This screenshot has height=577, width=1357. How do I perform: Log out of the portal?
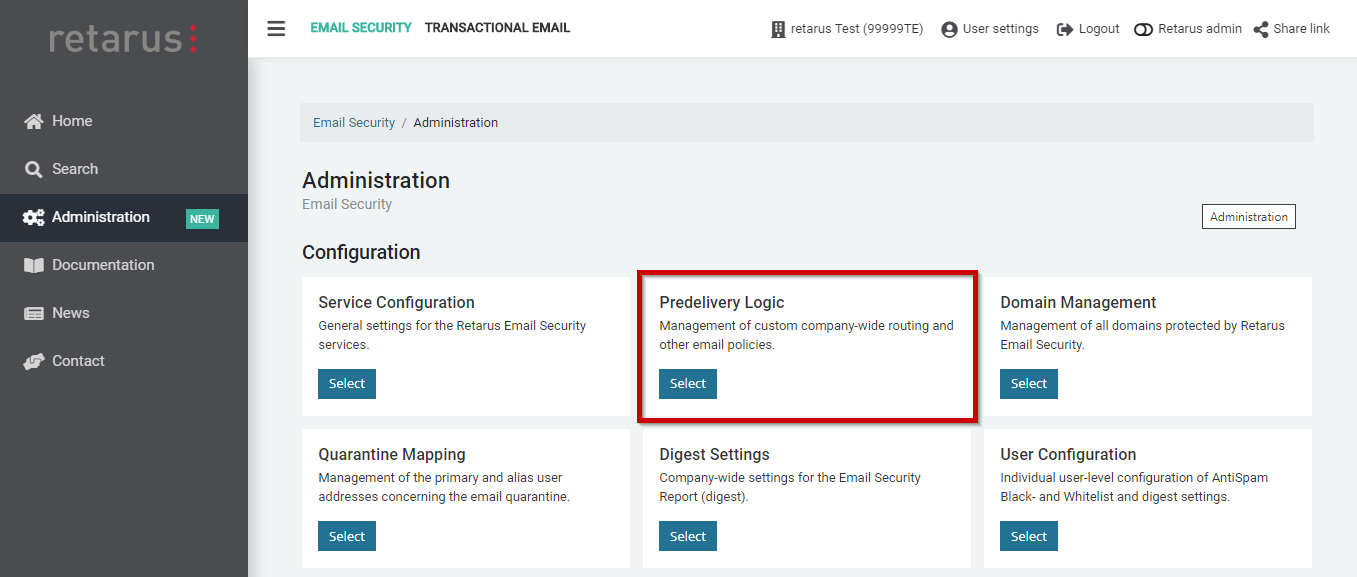pos(1088,29)
